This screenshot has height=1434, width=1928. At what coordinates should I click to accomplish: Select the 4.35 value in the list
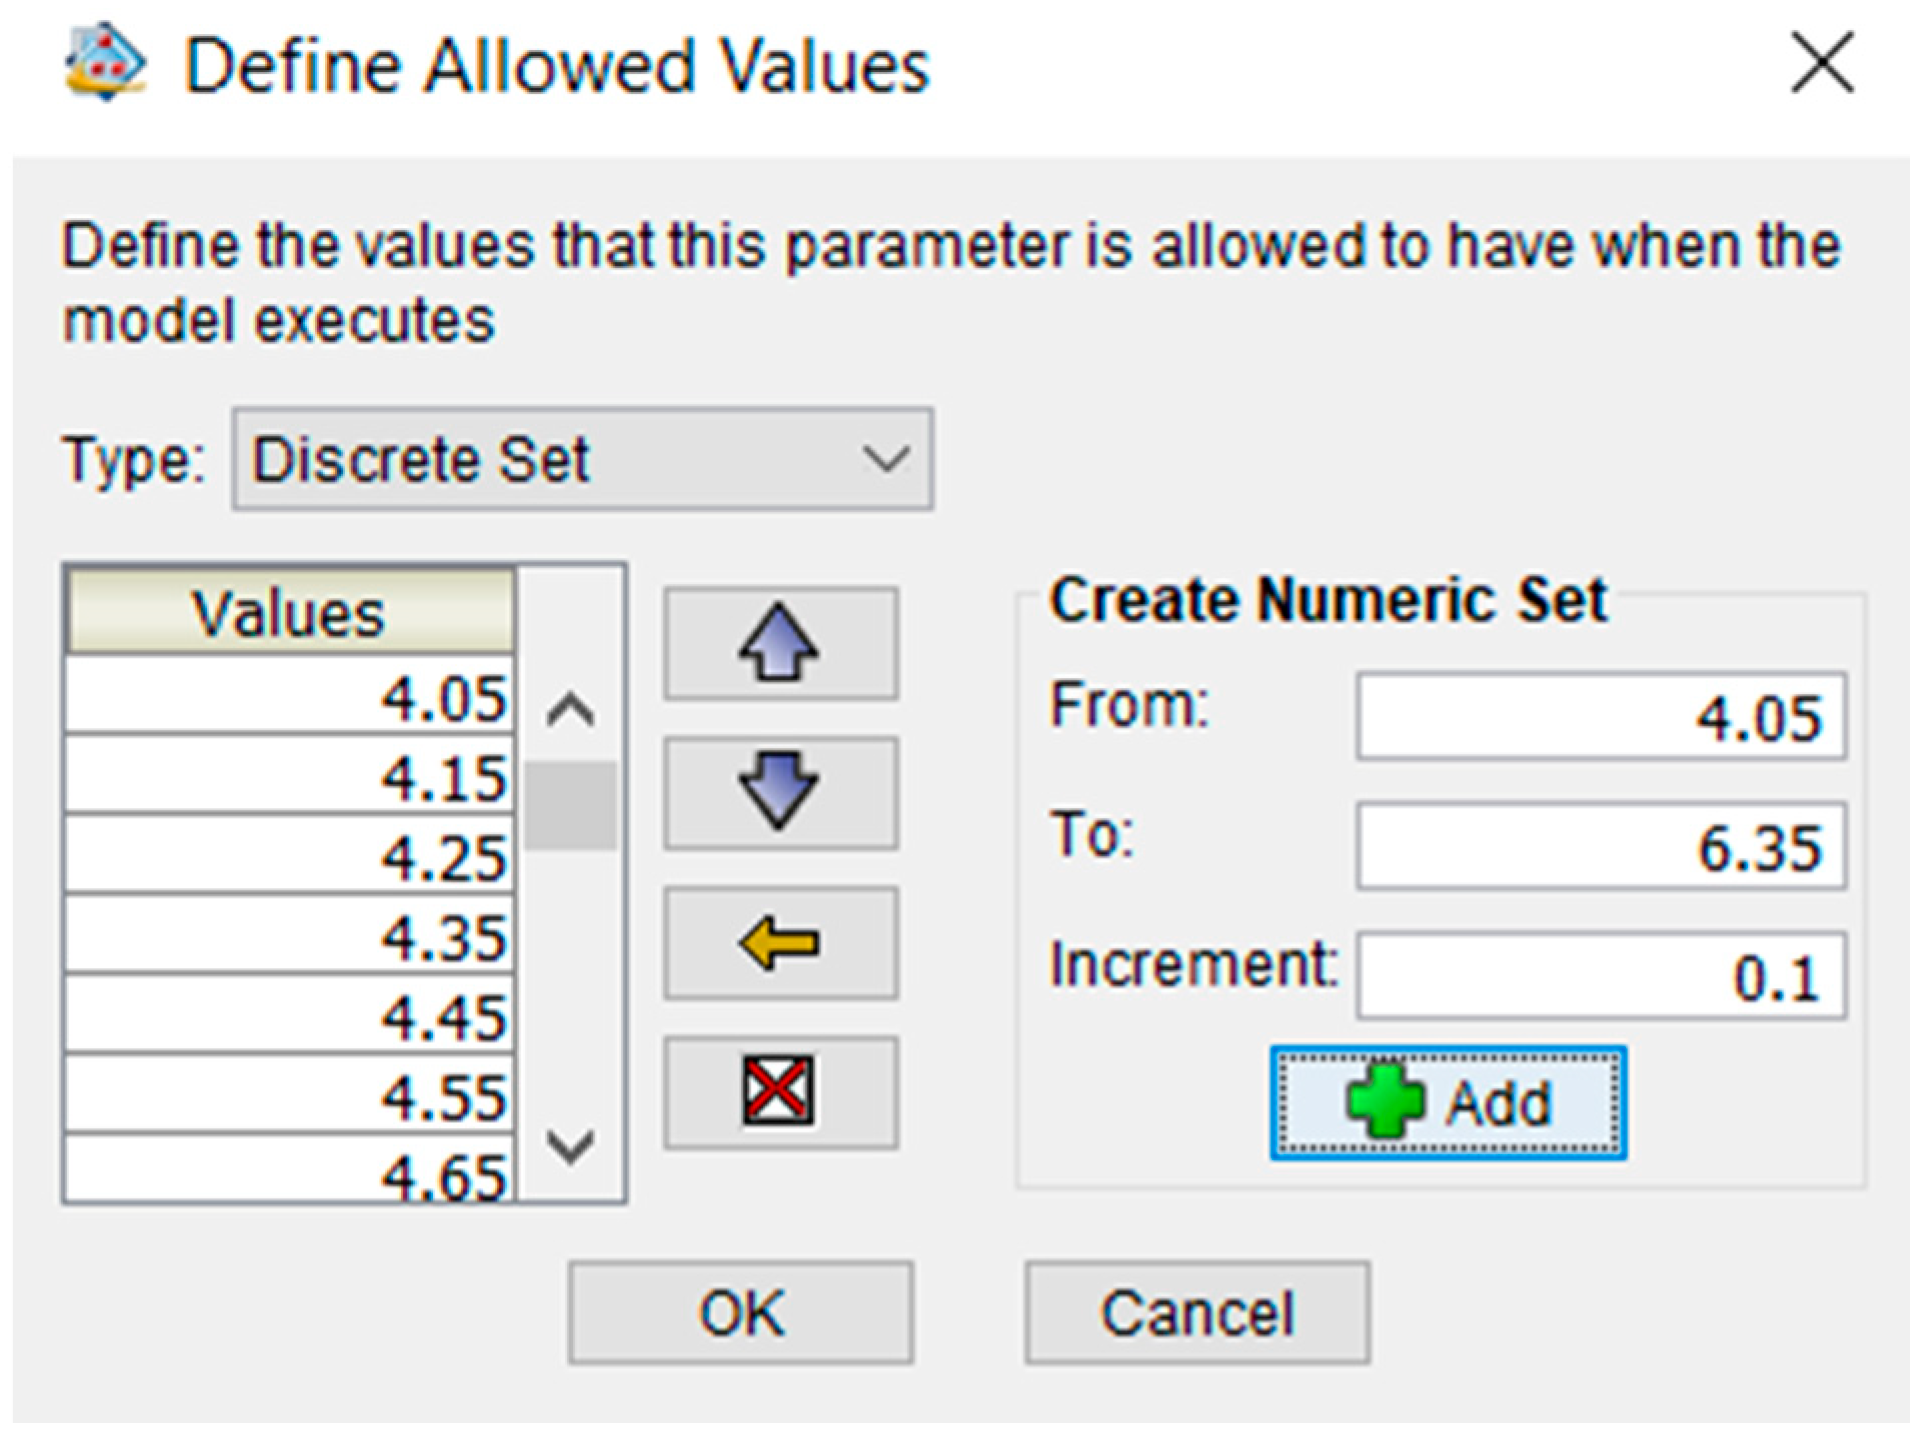click(x=289, y=936)
